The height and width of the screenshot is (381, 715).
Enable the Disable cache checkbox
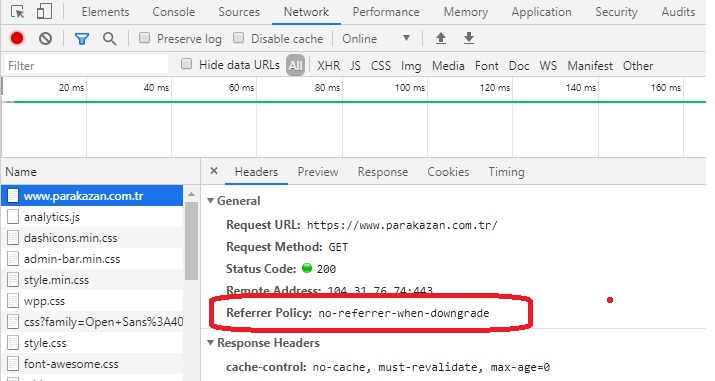tap(238, 38)
